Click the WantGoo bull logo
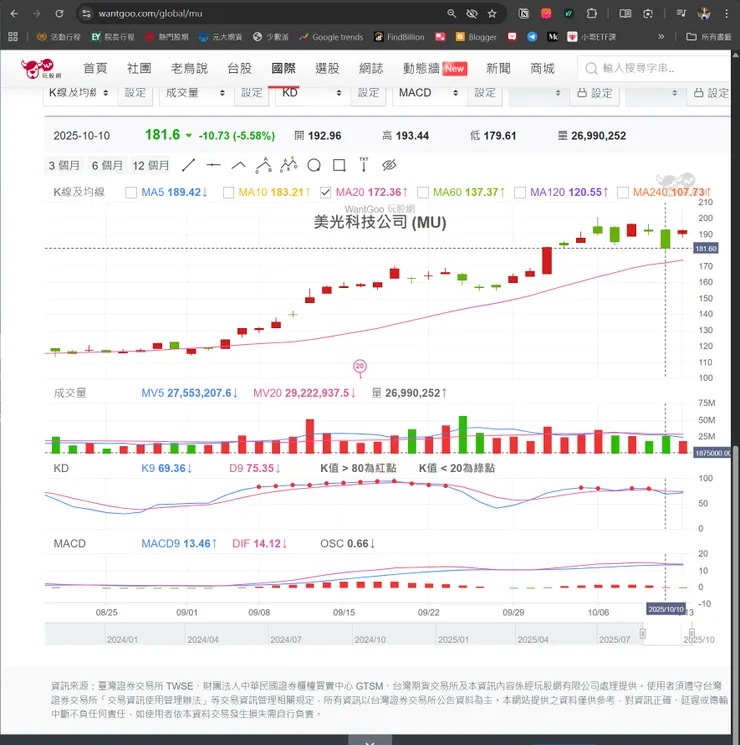 point(41,69)
